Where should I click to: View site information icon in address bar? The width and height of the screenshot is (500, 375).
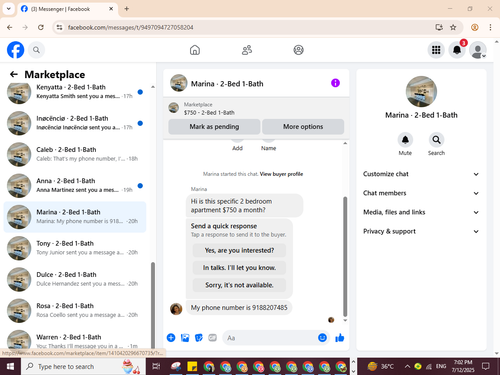tap(59, 27)
